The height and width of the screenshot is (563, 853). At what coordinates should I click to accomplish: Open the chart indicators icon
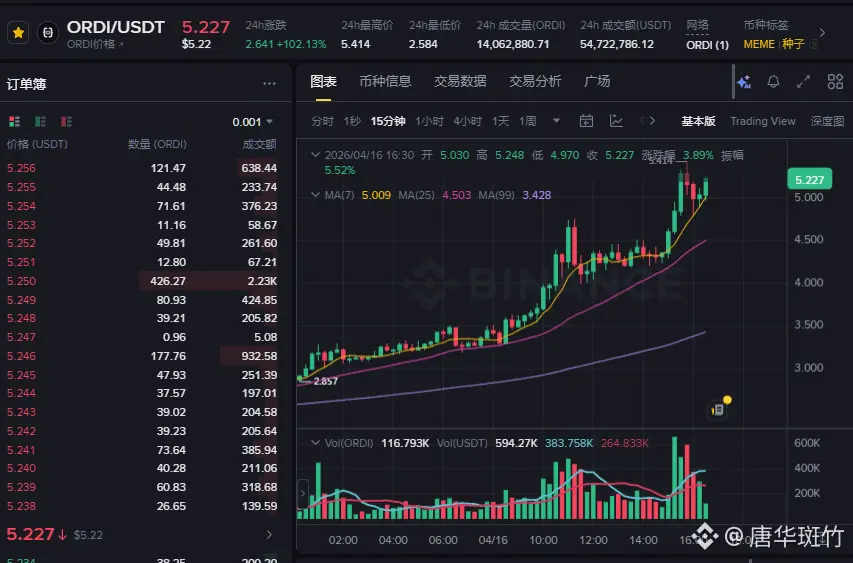coord(616,121)
